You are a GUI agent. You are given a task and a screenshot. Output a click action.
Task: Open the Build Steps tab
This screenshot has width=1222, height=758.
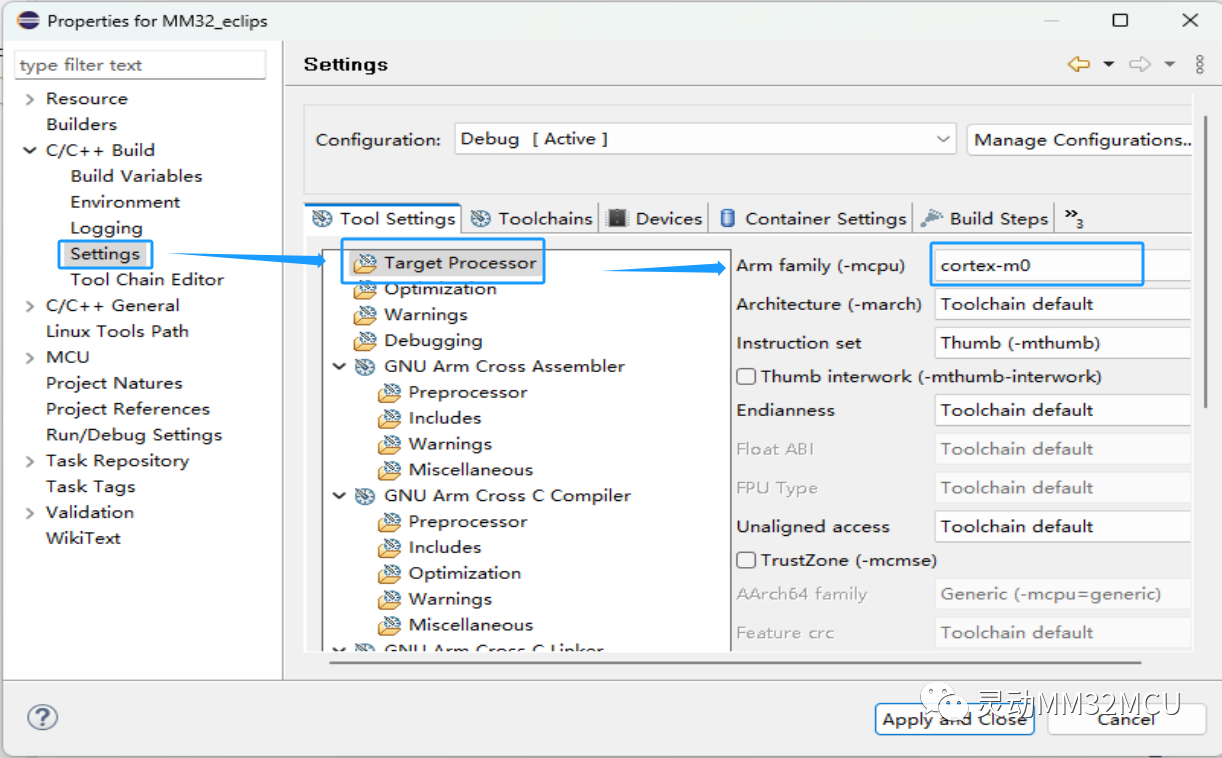986,219
